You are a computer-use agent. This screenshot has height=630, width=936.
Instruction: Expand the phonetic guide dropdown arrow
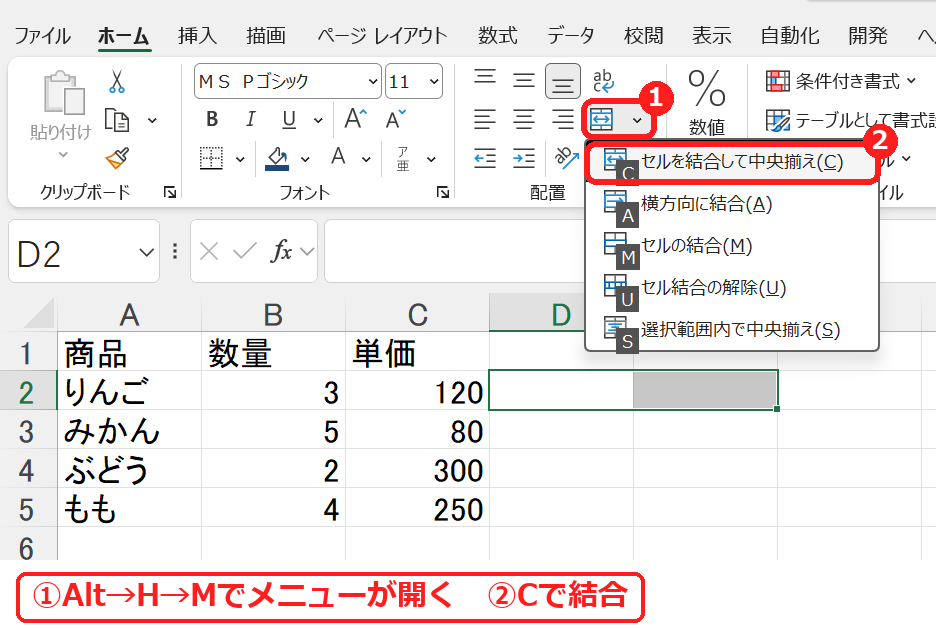pos(430,159)
